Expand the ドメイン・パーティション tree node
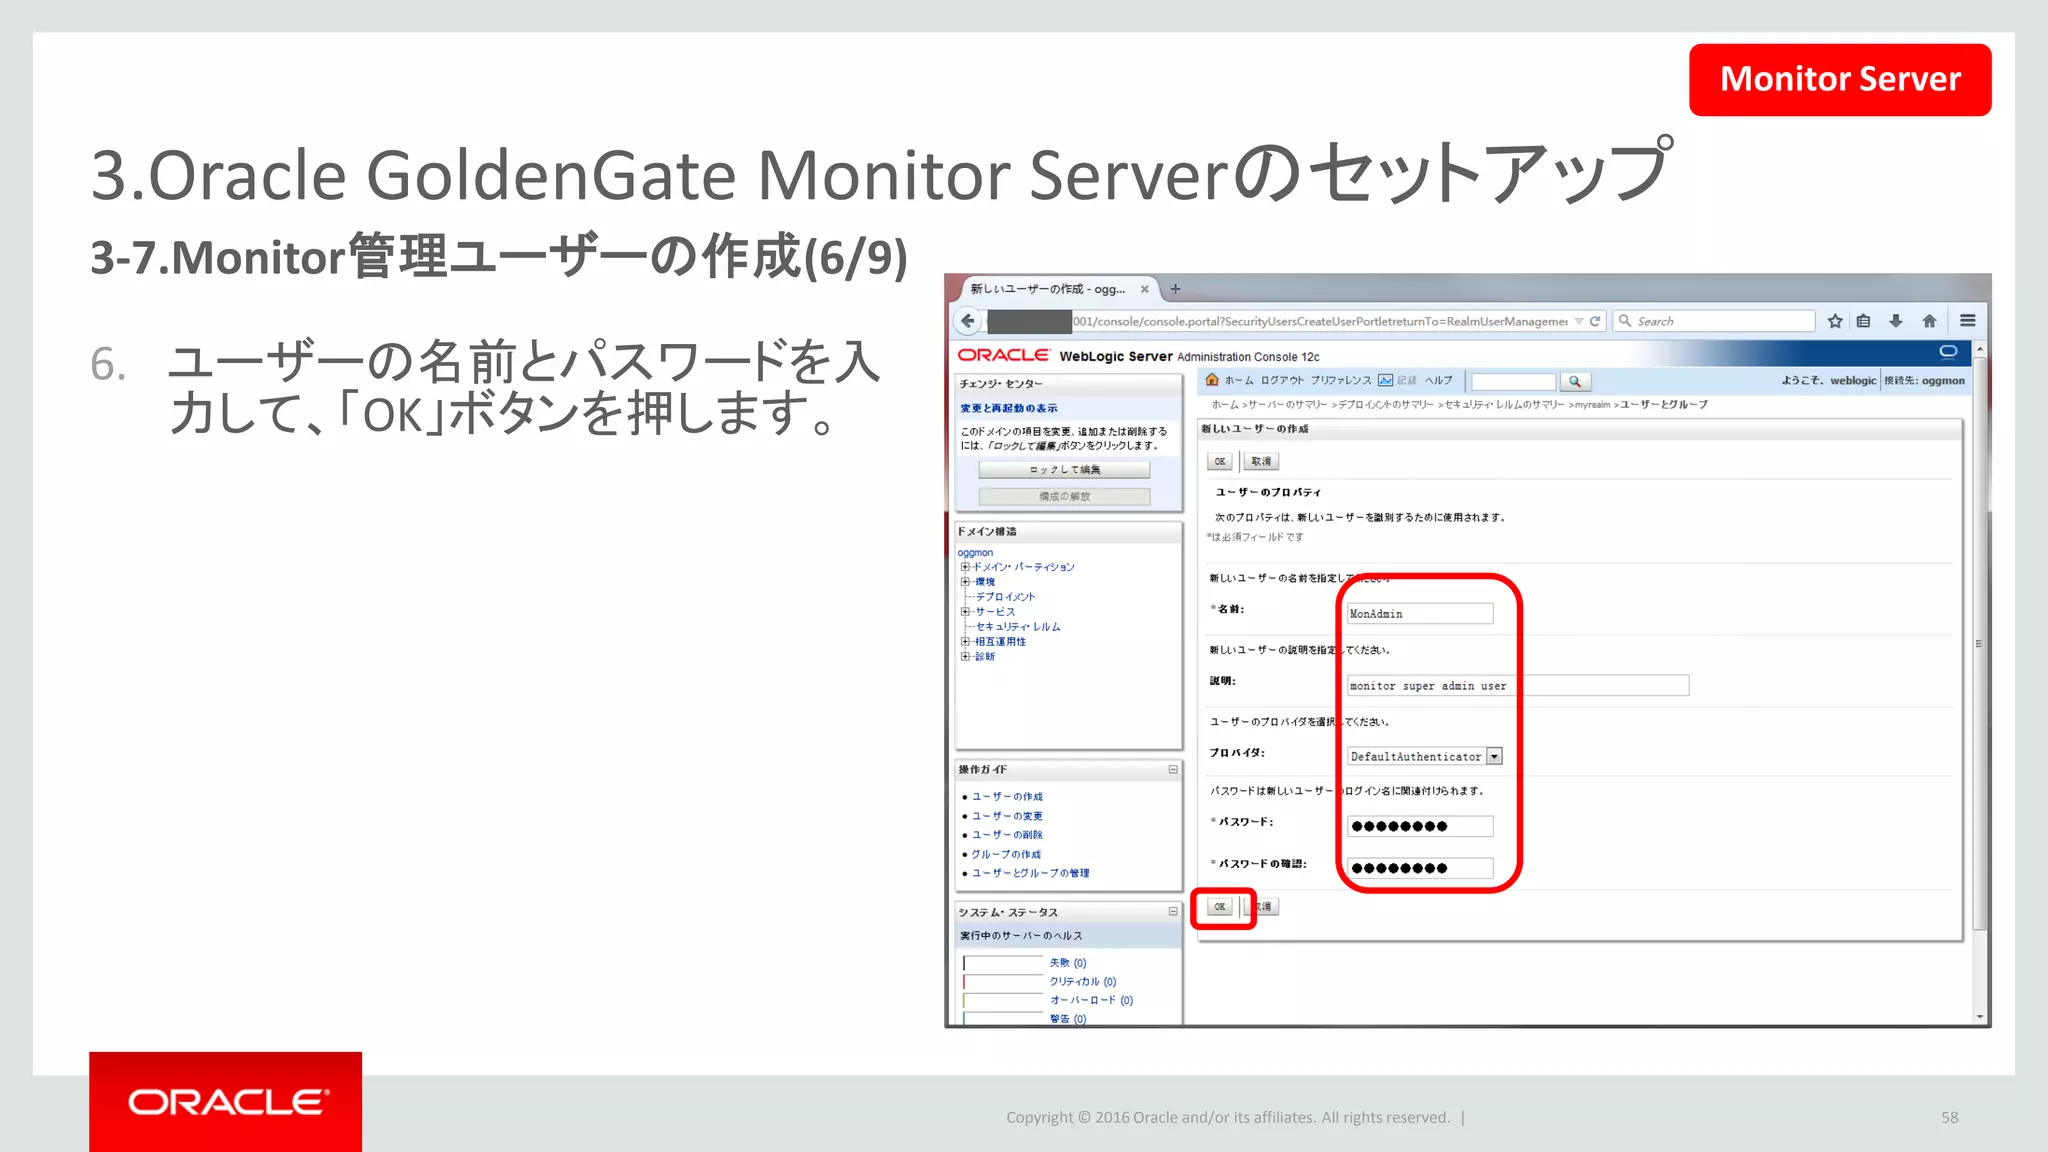The image size is (2048, 1152). 965,567
